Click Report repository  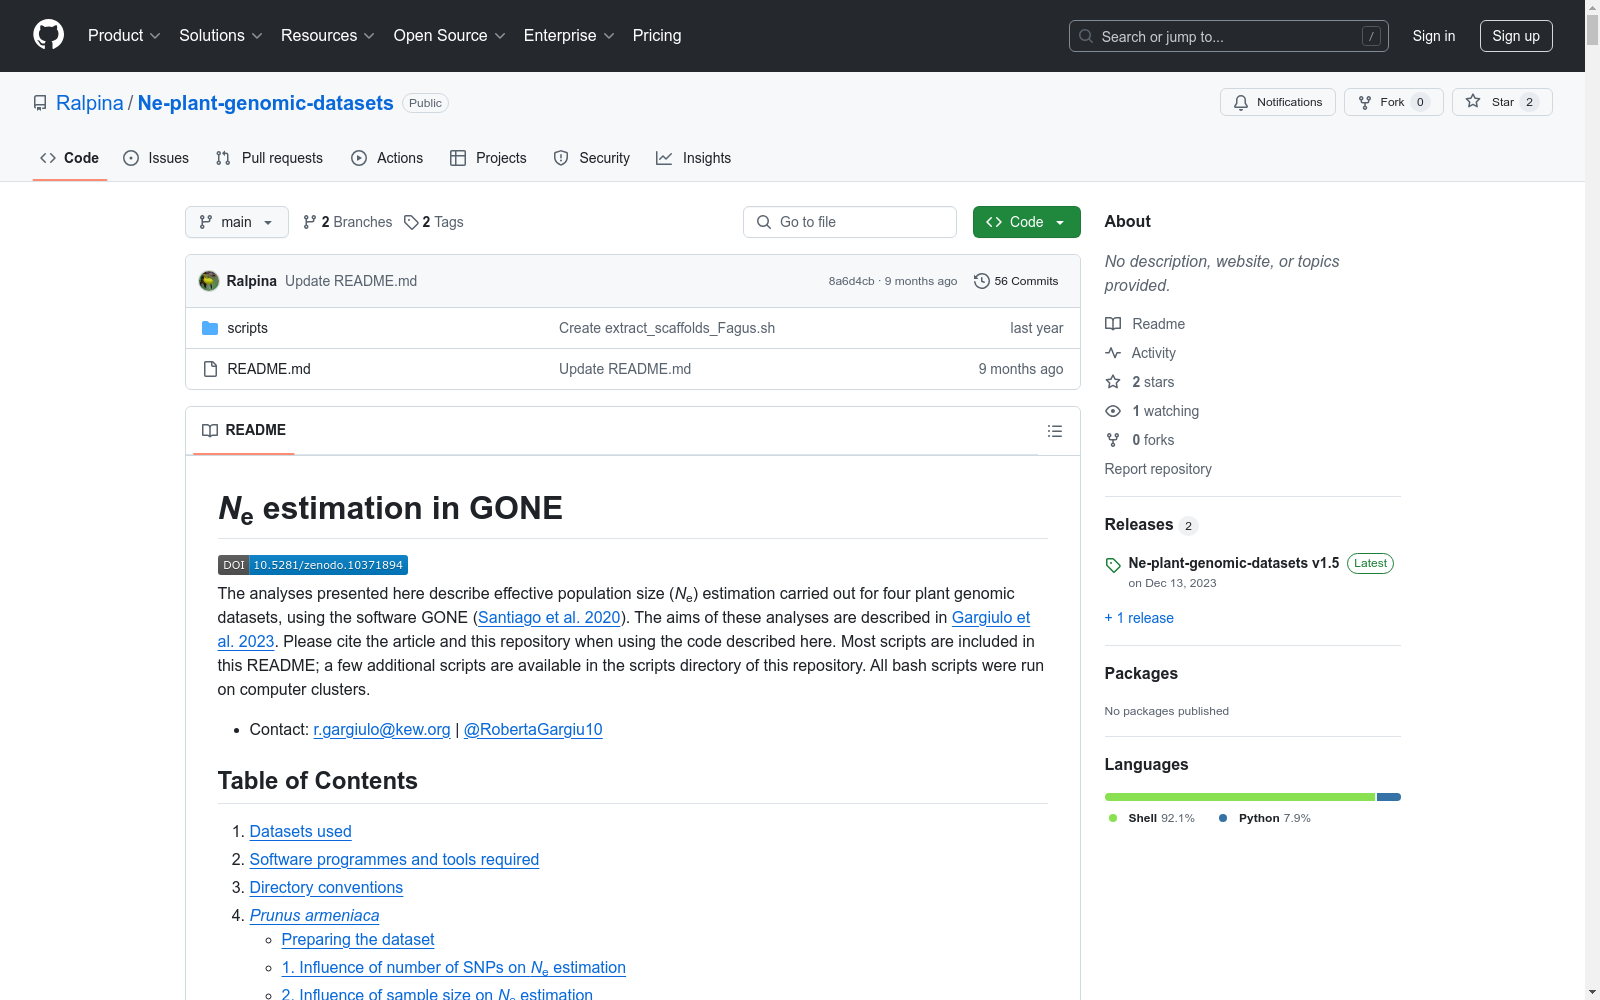[x=1158, y=469]
